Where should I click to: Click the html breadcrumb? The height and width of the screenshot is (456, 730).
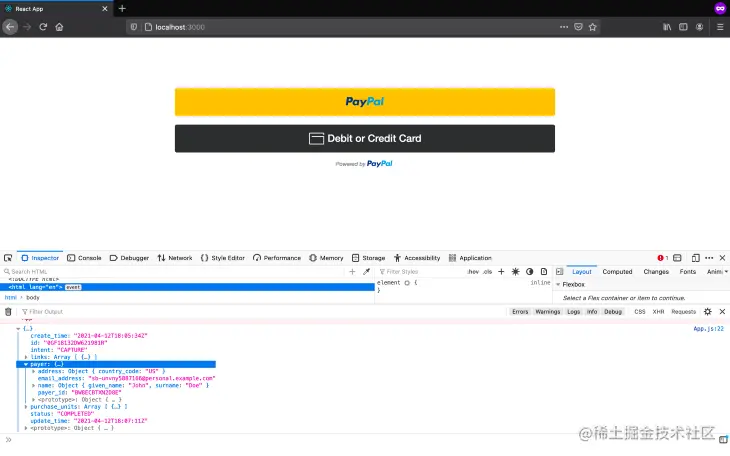tap(10, 298)
